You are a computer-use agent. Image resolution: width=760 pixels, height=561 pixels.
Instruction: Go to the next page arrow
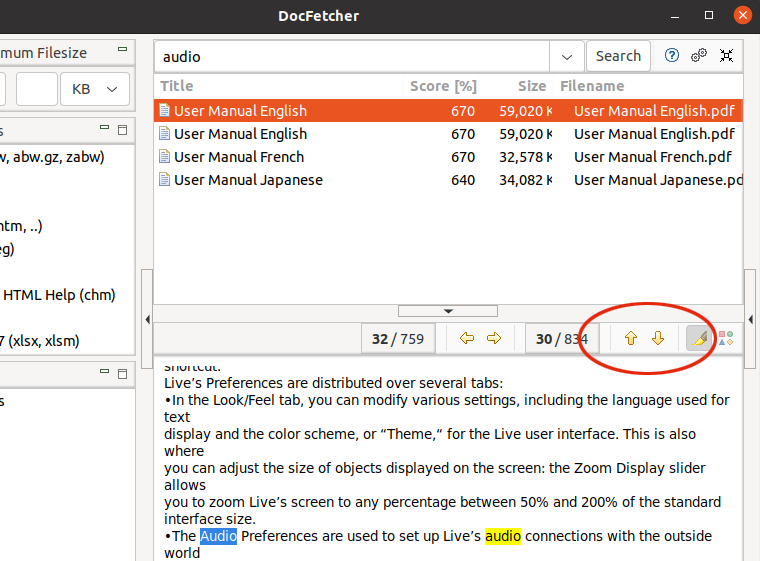(x=494, y=338)
